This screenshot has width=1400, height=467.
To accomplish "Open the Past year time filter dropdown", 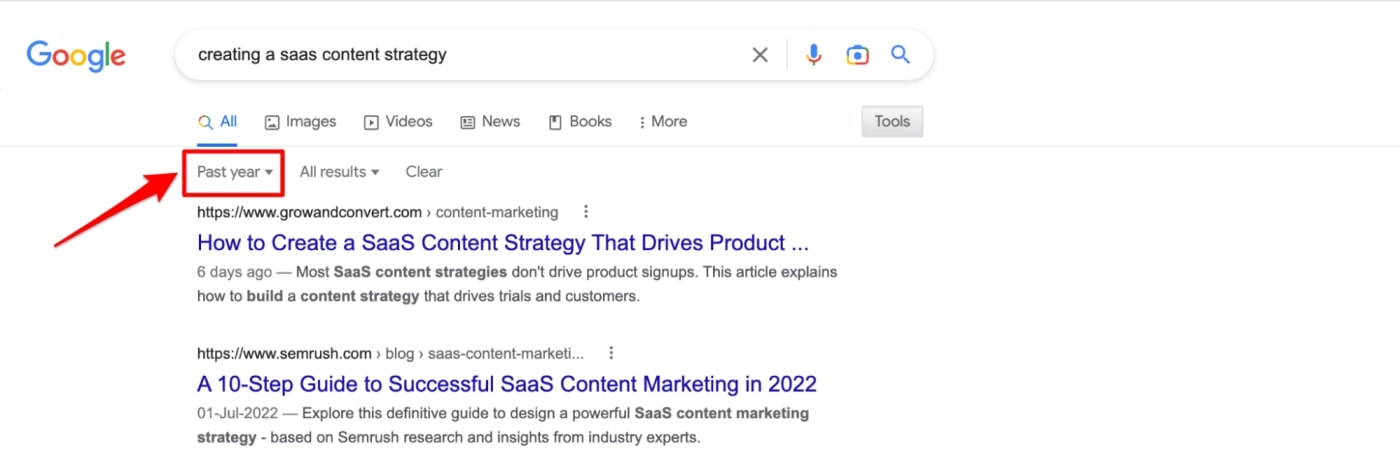I will pyautogui.click(x=235, y=172).
